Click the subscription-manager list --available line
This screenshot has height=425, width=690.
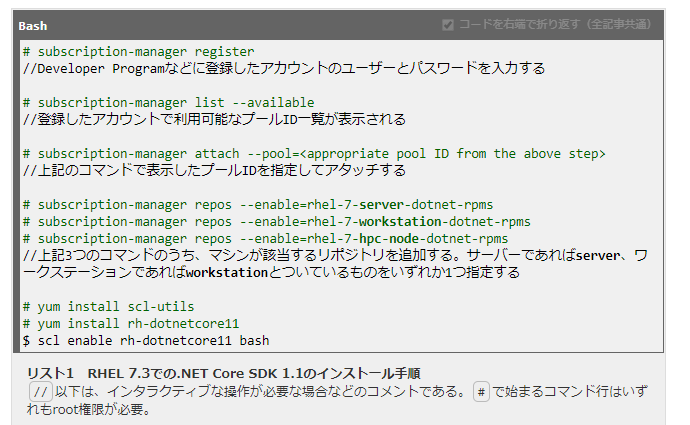pyautogui.click(x=169, y=103)
